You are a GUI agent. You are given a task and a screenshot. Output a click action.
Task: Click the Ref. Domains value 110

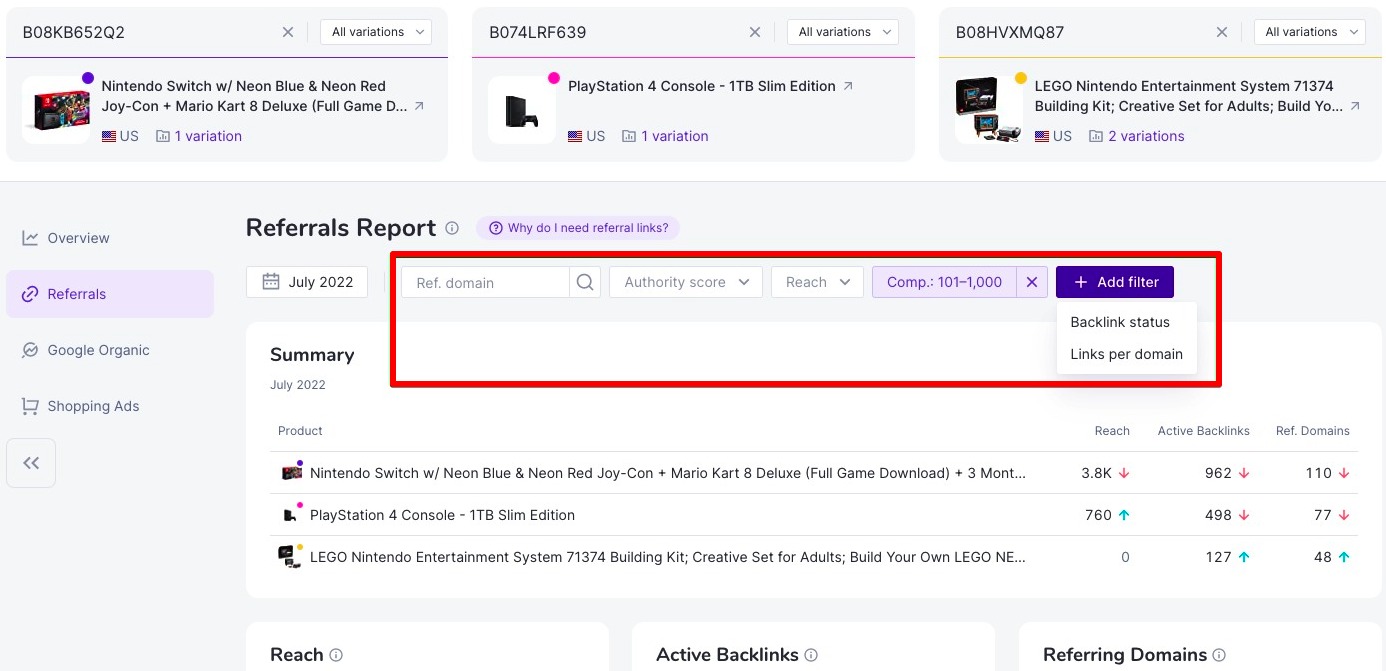click(x=1319, y=473)
